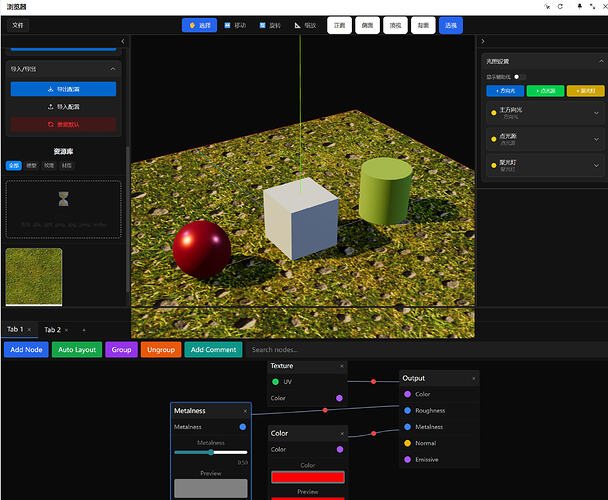The width and height of the screenshot is (608, 500).
Task: Switch to 侧视 side view
Action: (367, 25)
